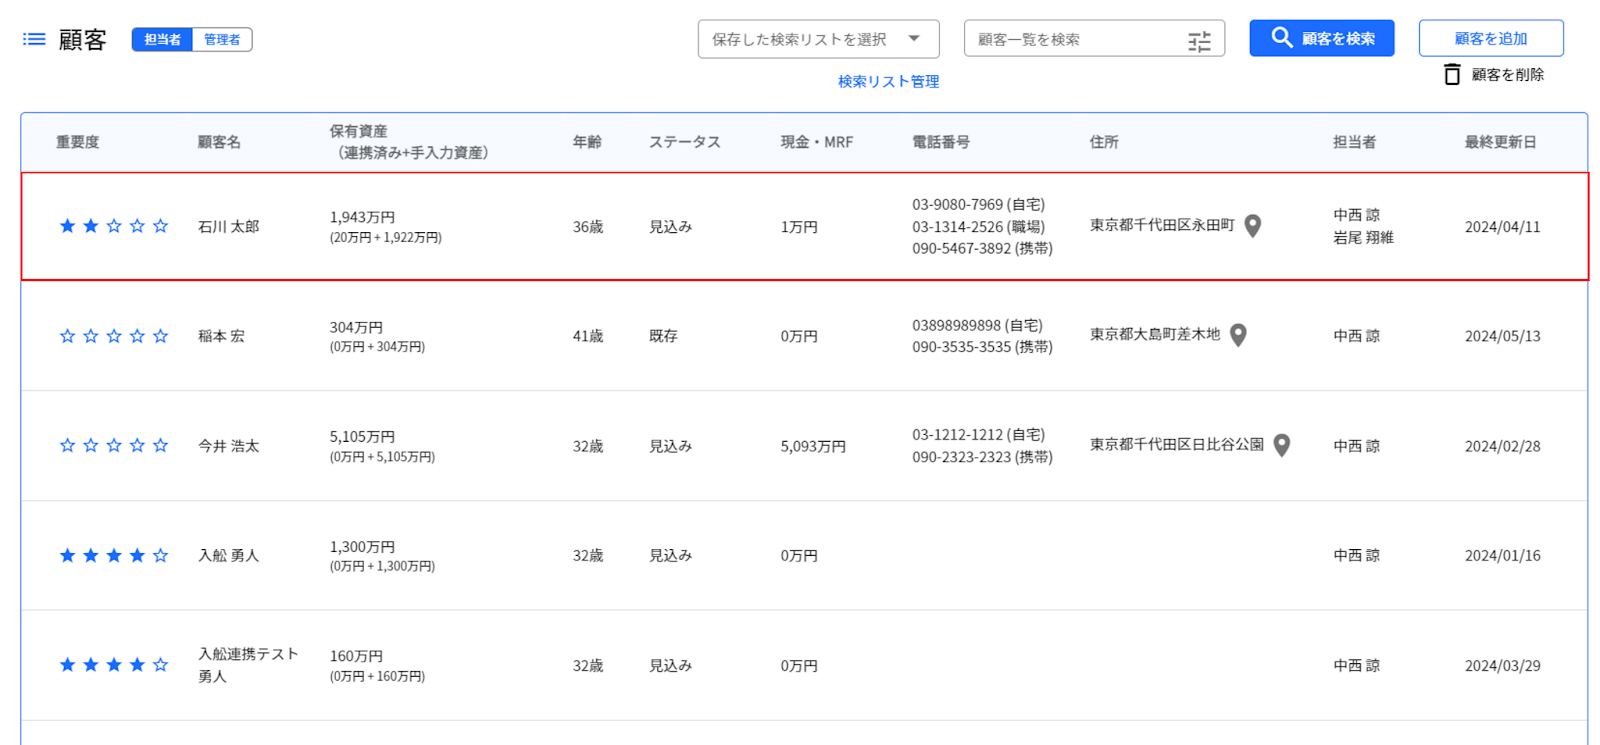Set 入船連携テスト 勇人 importance to three stars
This screenshot has width=1600, height=745.
point(114,665)
